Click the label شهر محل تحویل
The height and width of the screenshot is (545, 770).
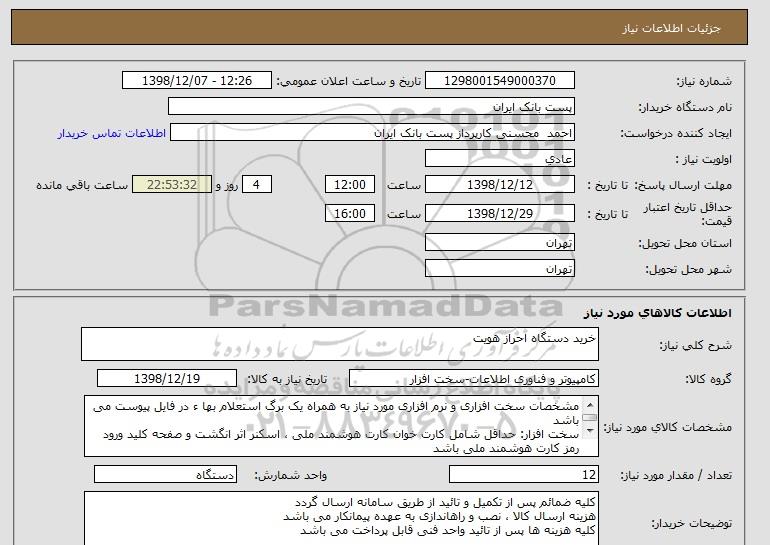tap(688, 270)
